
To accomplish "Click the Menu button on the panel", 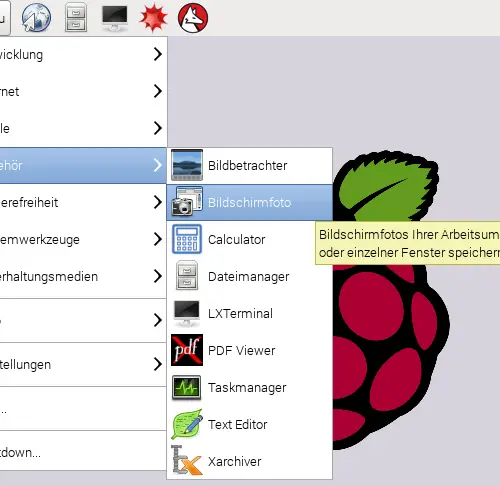I will 5,17.
